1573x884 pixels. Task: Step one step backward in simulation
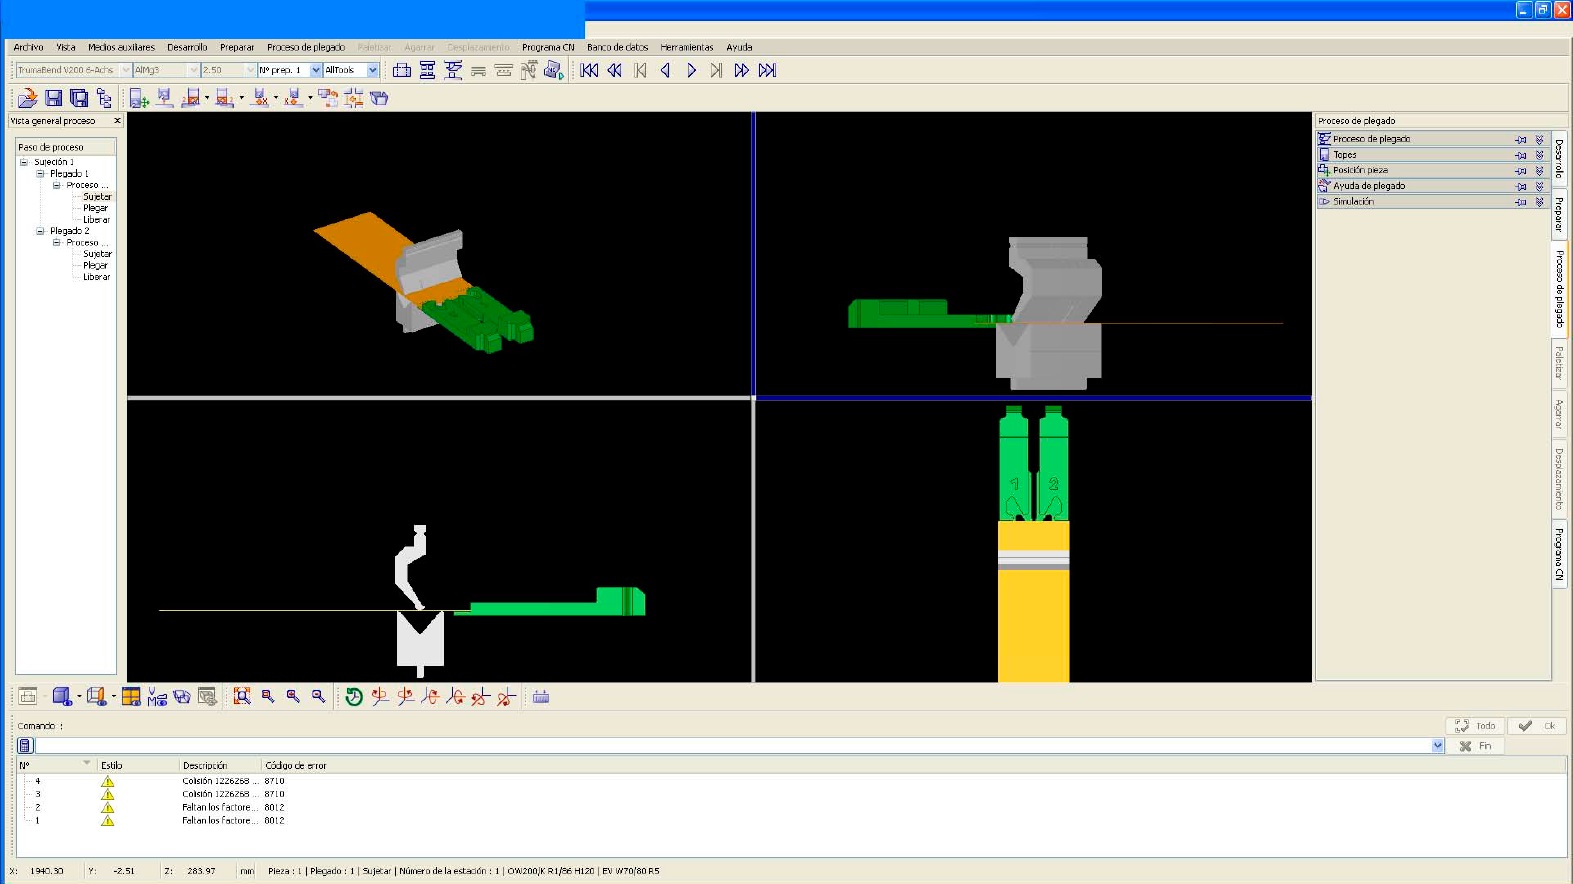665,70
